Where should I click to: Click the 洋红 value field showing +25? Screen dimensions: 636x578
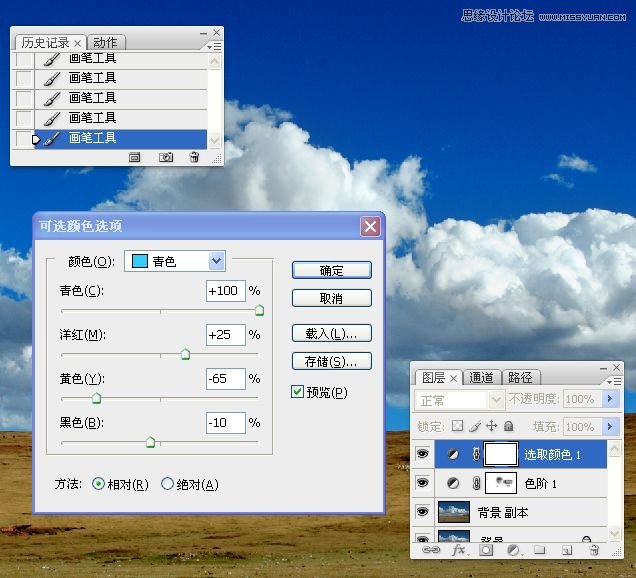coord(226,335)
